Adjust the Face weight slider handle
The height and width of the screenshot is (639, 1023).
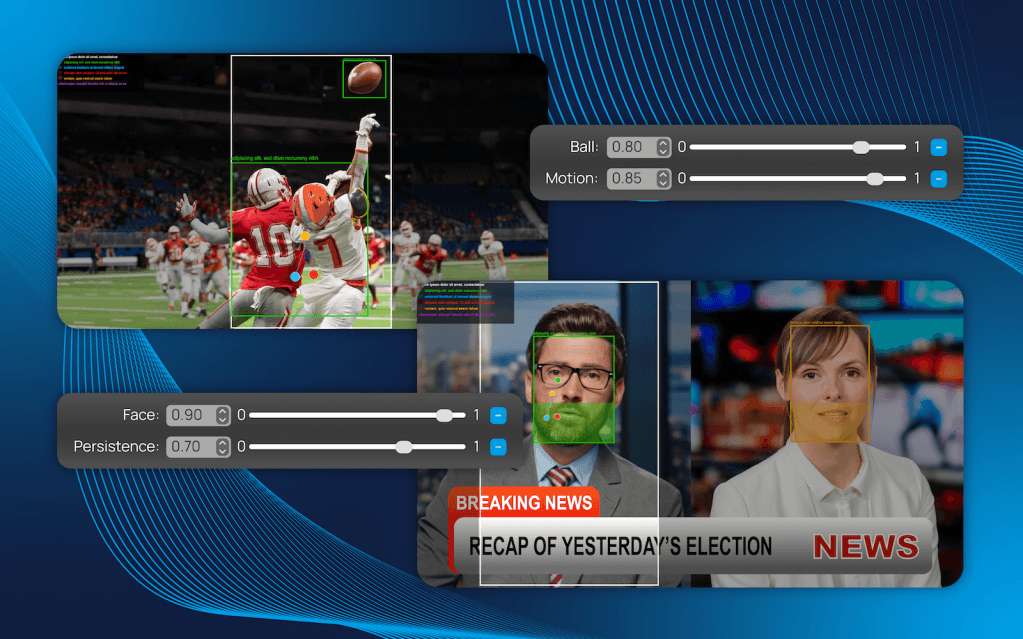pos(444,415)
